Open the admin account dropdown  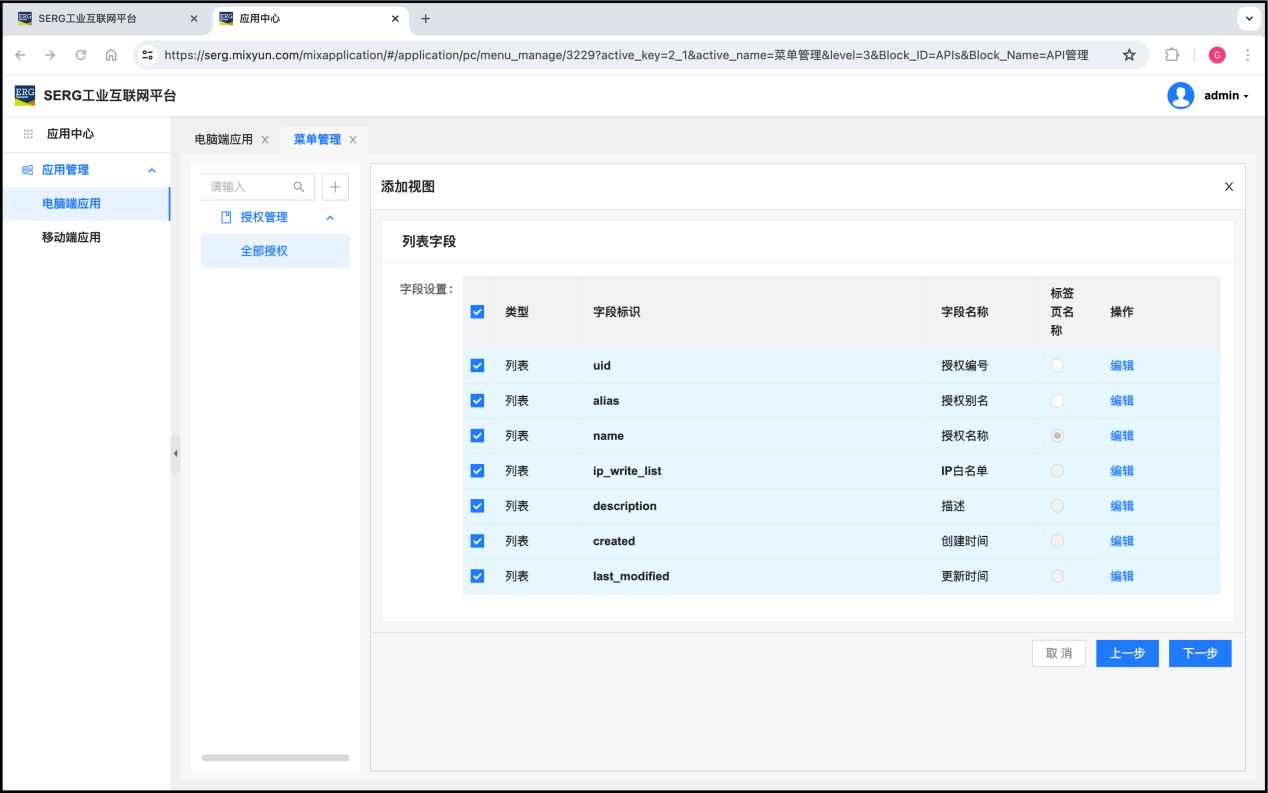pyautogui.click(x=1227, y=96)
